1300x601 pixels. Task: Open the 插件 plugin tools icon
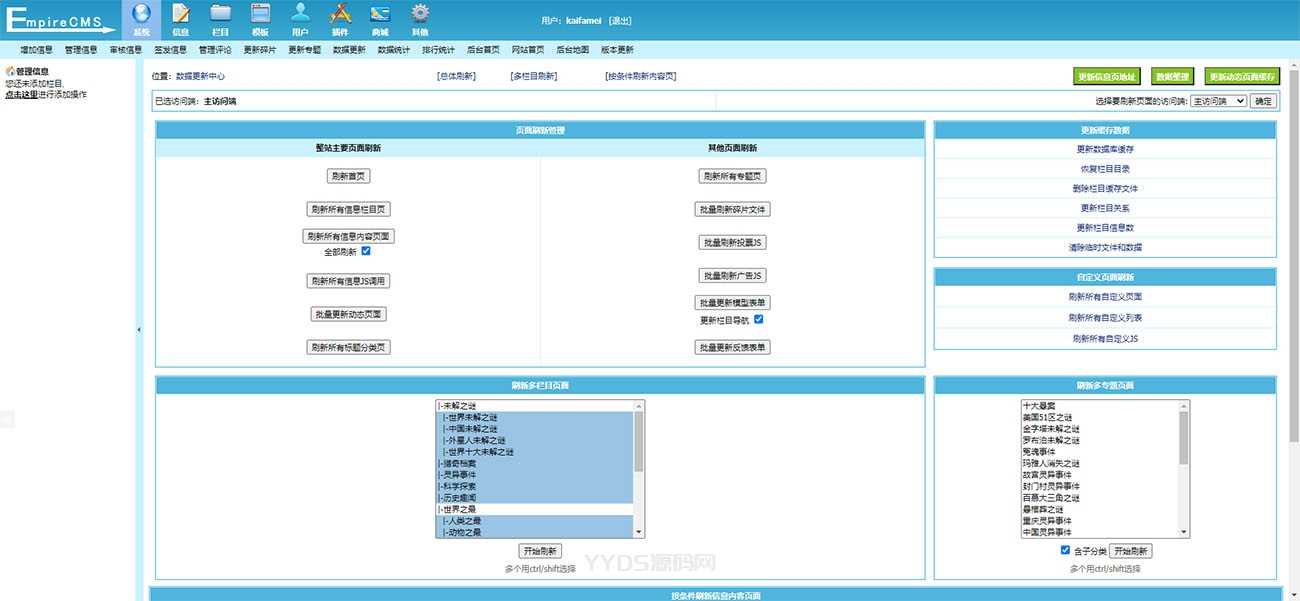[x=340, y=19]
